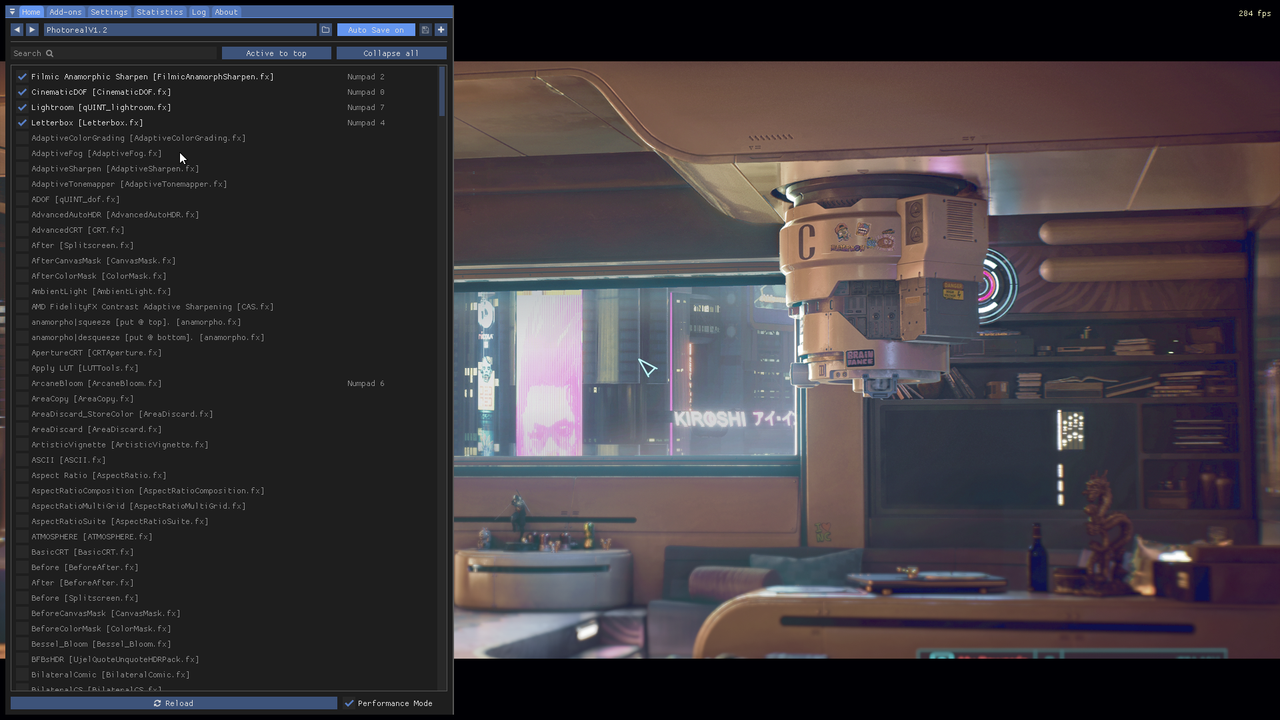Viewport: 1280px width, 720px height.
Task: Select After [BeforeAfter.fx] row
Action: click(82, 582)
